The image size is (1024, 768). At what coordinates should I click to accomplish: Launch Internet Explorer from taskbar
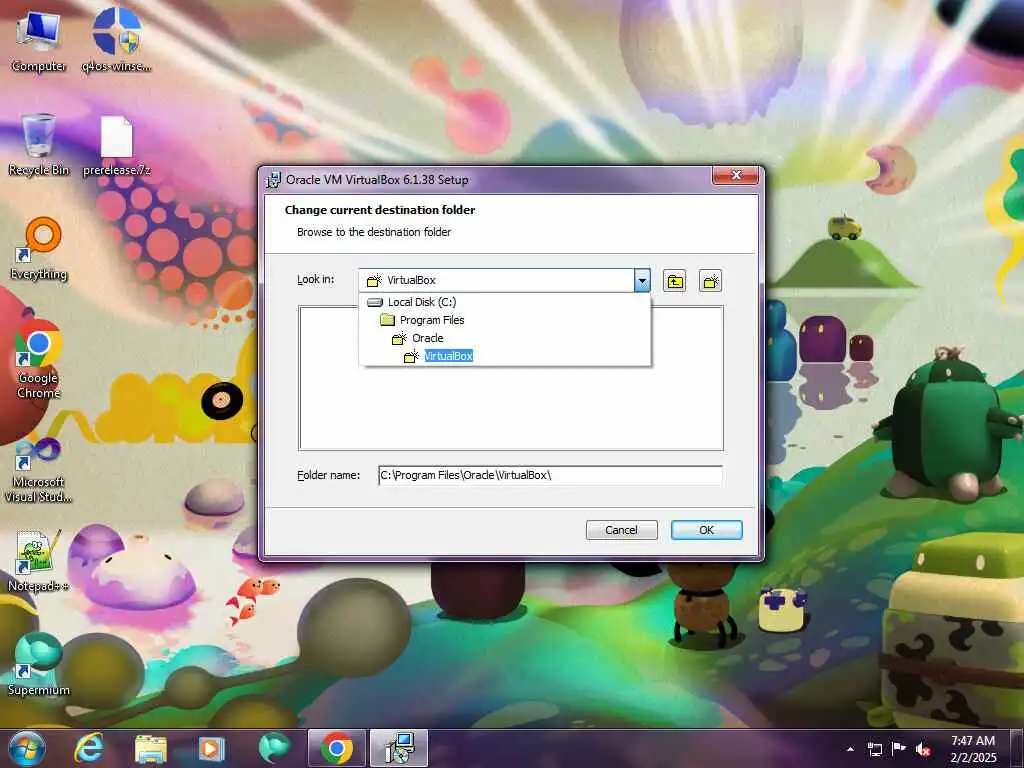click(x=89, y=748)
